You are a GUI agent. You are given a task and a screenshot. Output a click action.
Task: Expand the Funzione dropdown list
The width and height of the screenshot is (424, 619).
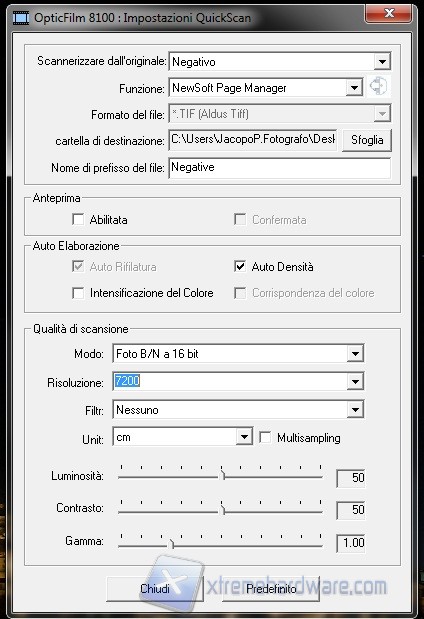(354, 88)
